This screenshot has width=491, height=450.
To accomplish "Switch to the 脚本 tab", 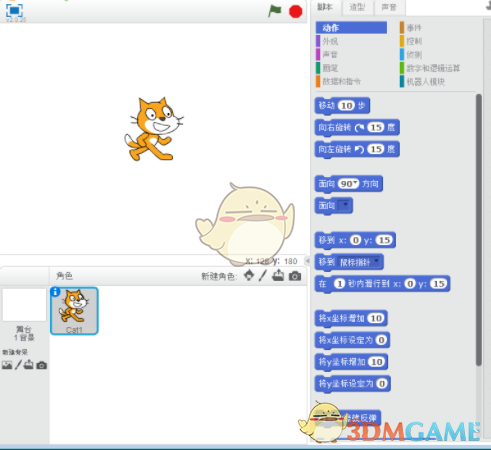I will click(325, 7).
